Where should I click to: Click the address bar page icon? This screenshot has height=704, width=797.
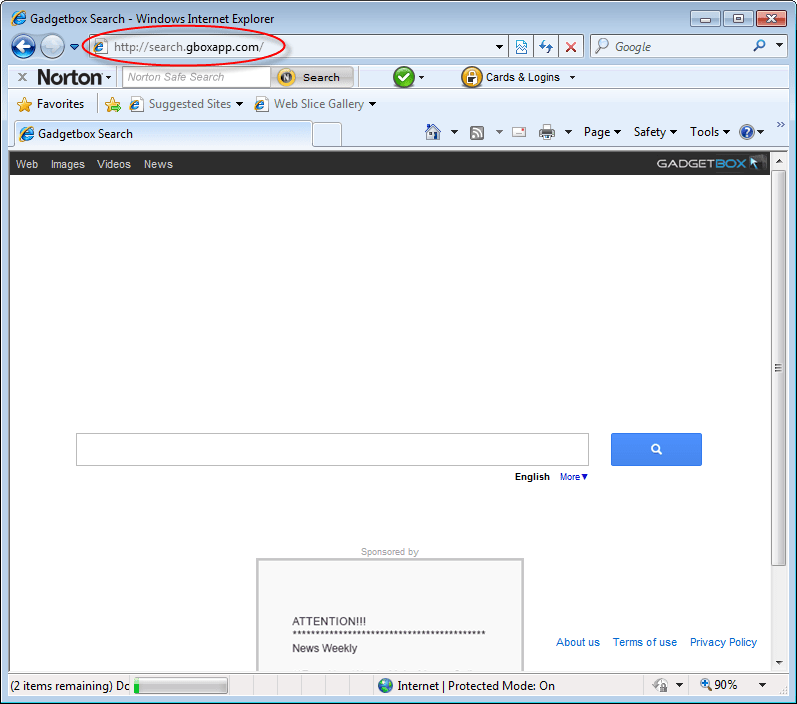pyautogui.click(x=100, y=47)
